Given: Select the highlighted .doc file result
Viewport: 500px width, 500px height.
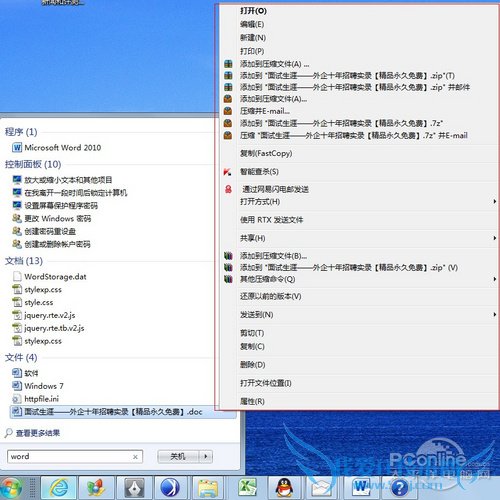Looking at the screenshot, I should [x=123, y=412].
